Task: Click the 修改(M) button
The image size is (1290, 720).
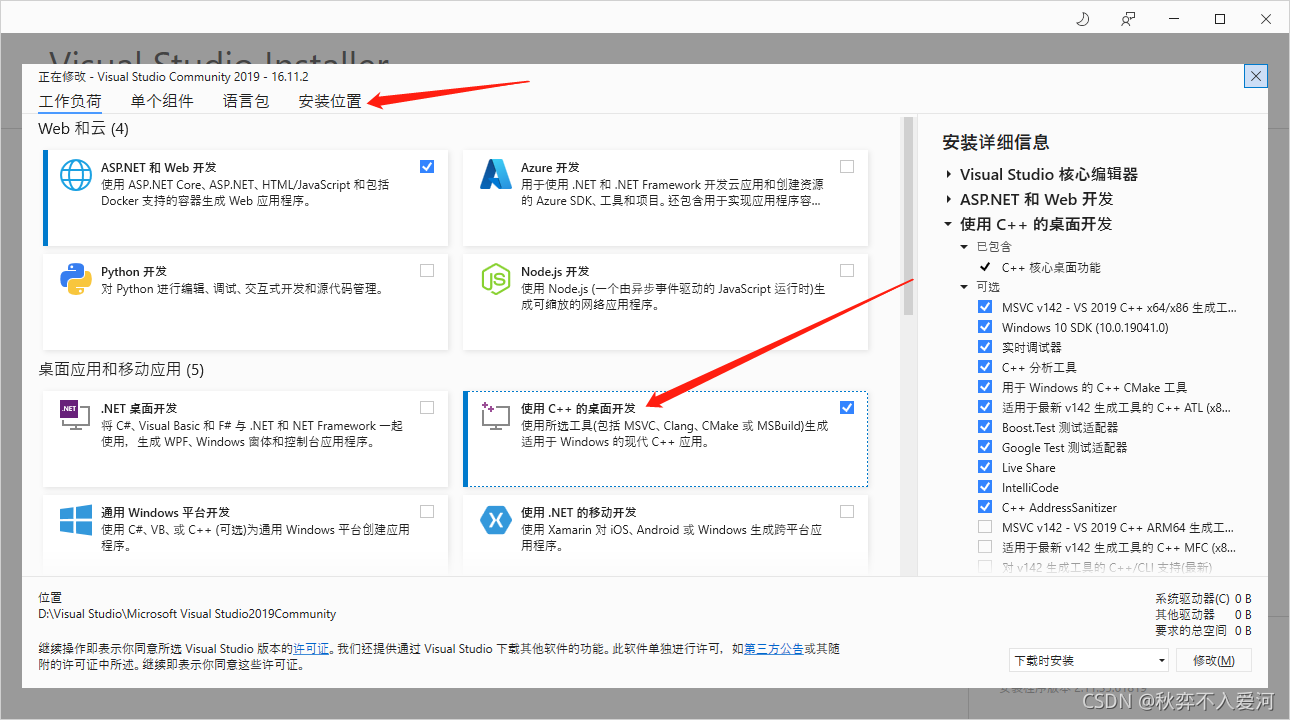Action: [1213, 660]
